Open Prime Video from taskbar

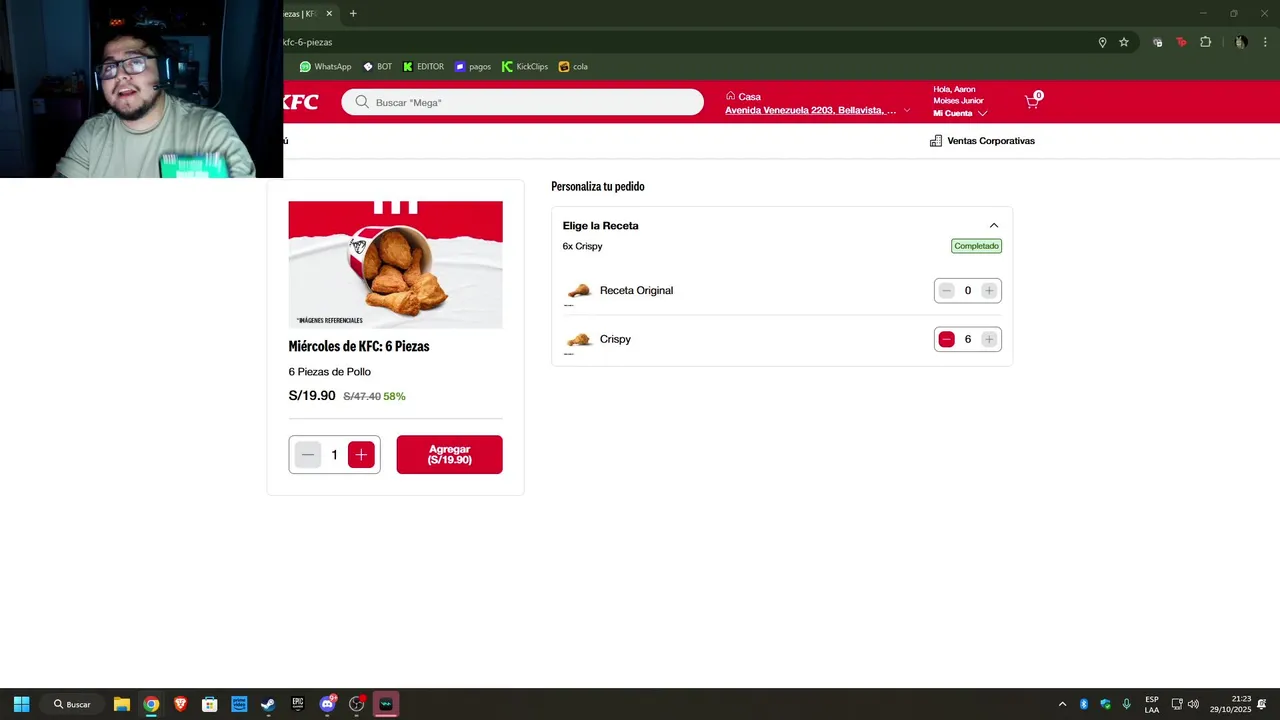[x=239, y=704]
